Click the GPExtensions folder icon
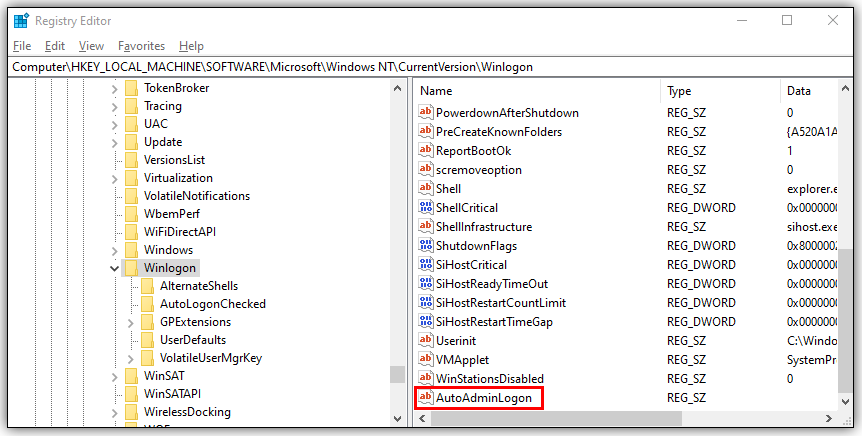This screenshot has width=862, height=436. tap(147, 322)
